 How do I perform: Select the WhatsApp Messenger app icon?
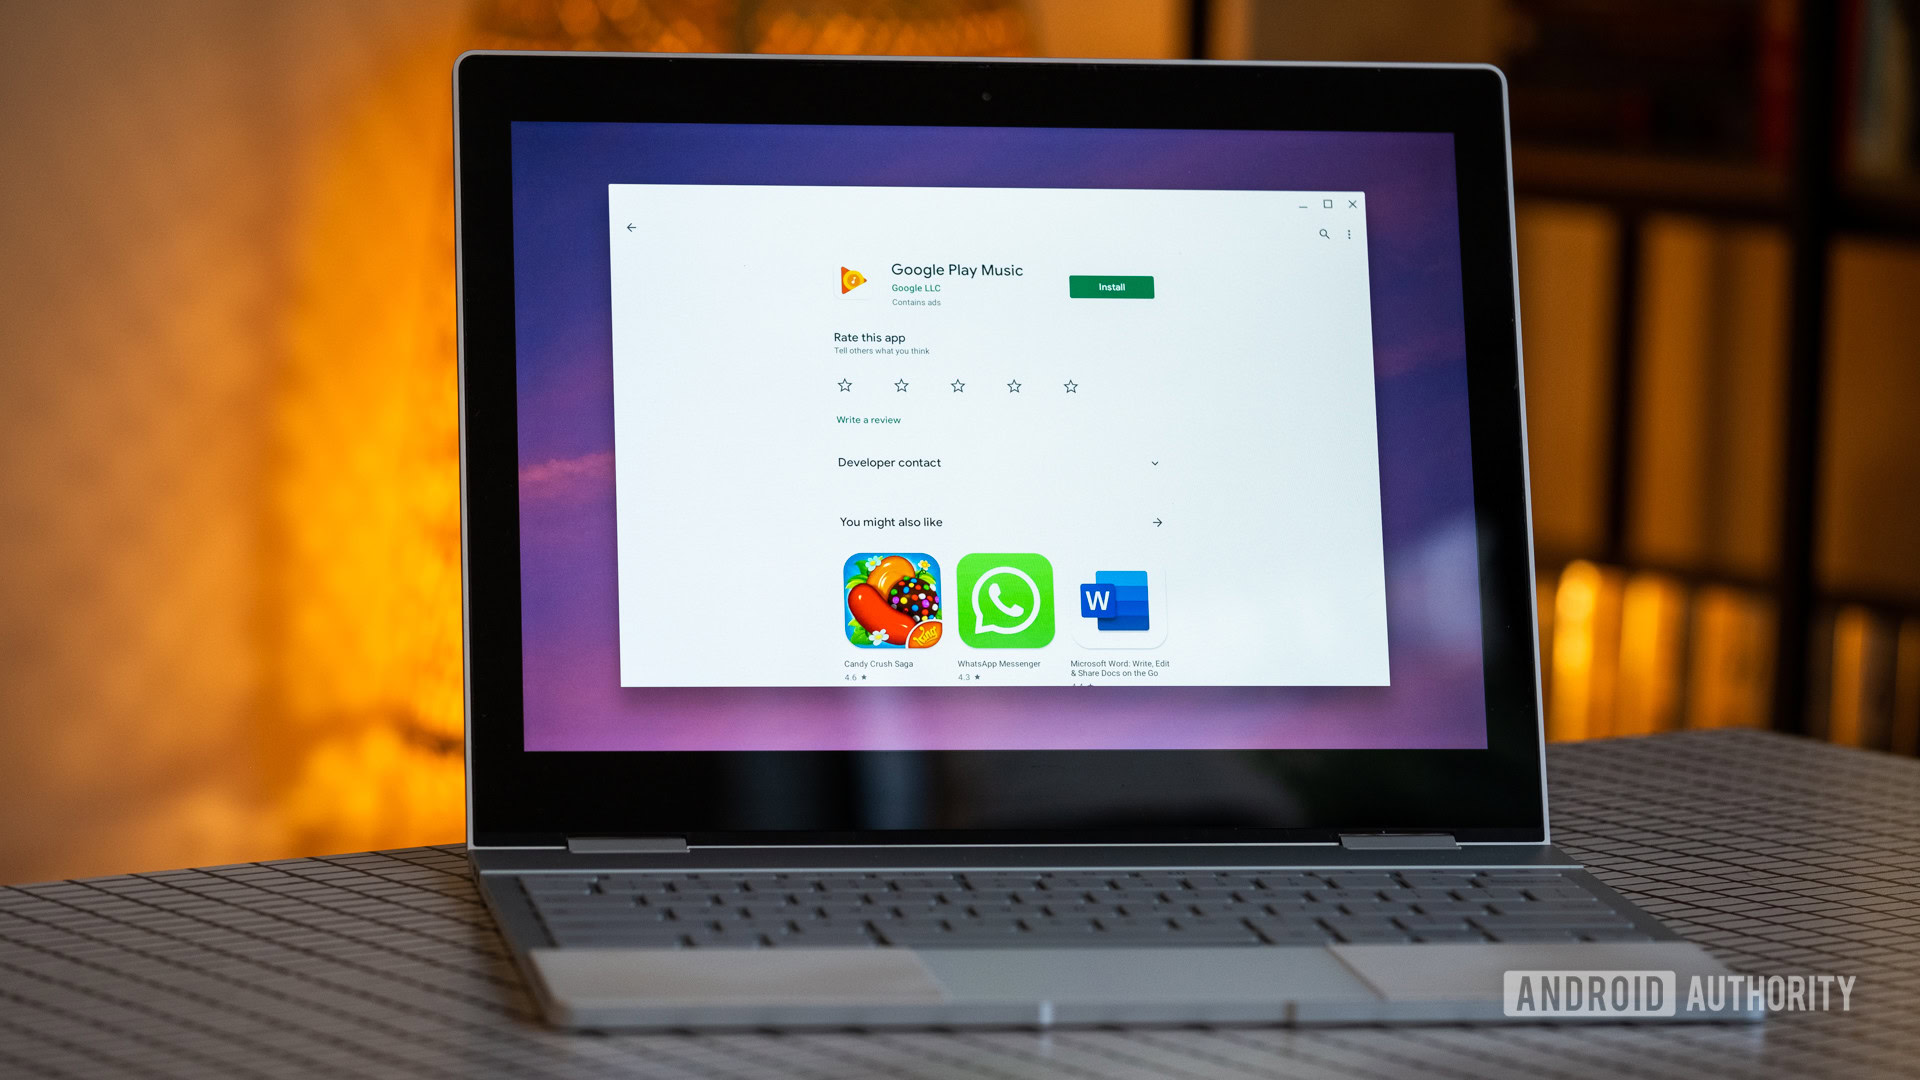point(1005,601)
